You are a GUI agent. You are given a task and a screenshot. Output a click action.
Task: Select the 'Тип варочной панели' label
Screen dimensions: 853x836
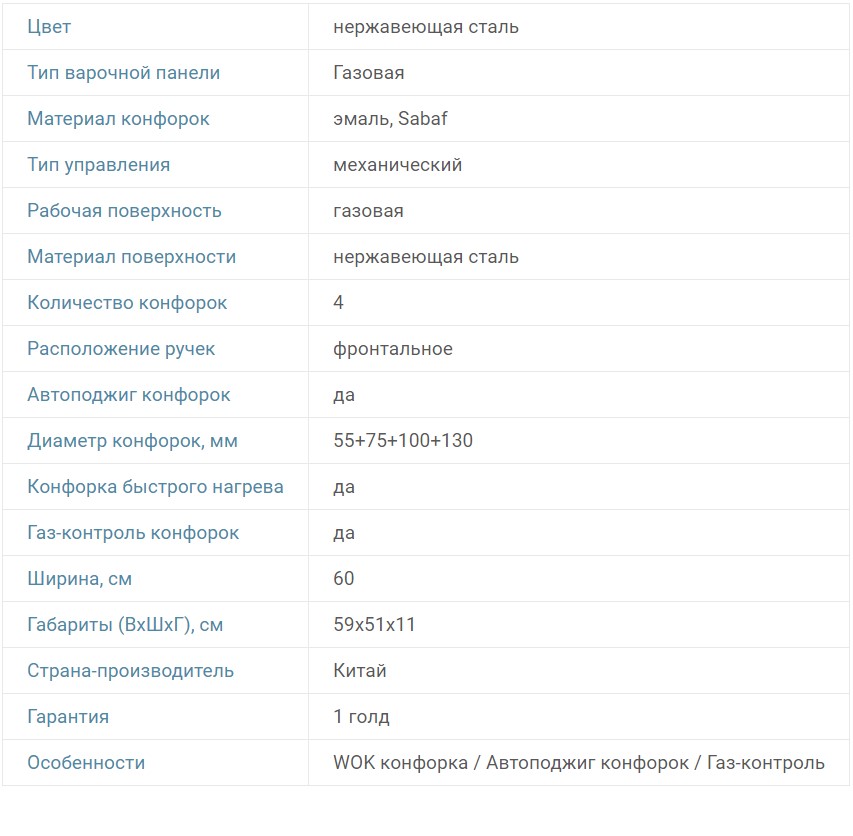123,73
